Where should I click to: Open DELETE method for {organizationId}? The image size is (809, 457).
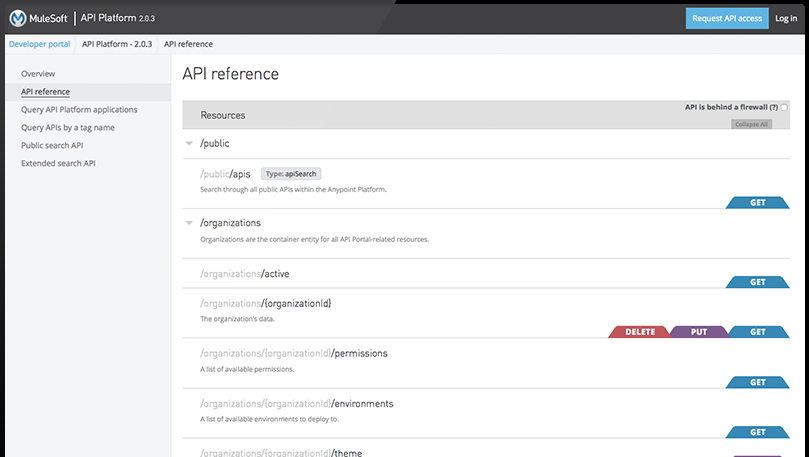click(640, 332)
